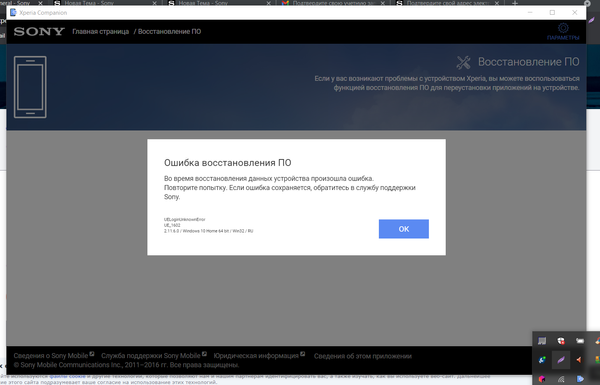Click the blue tag-shaped tray icon

coord(580,379)
